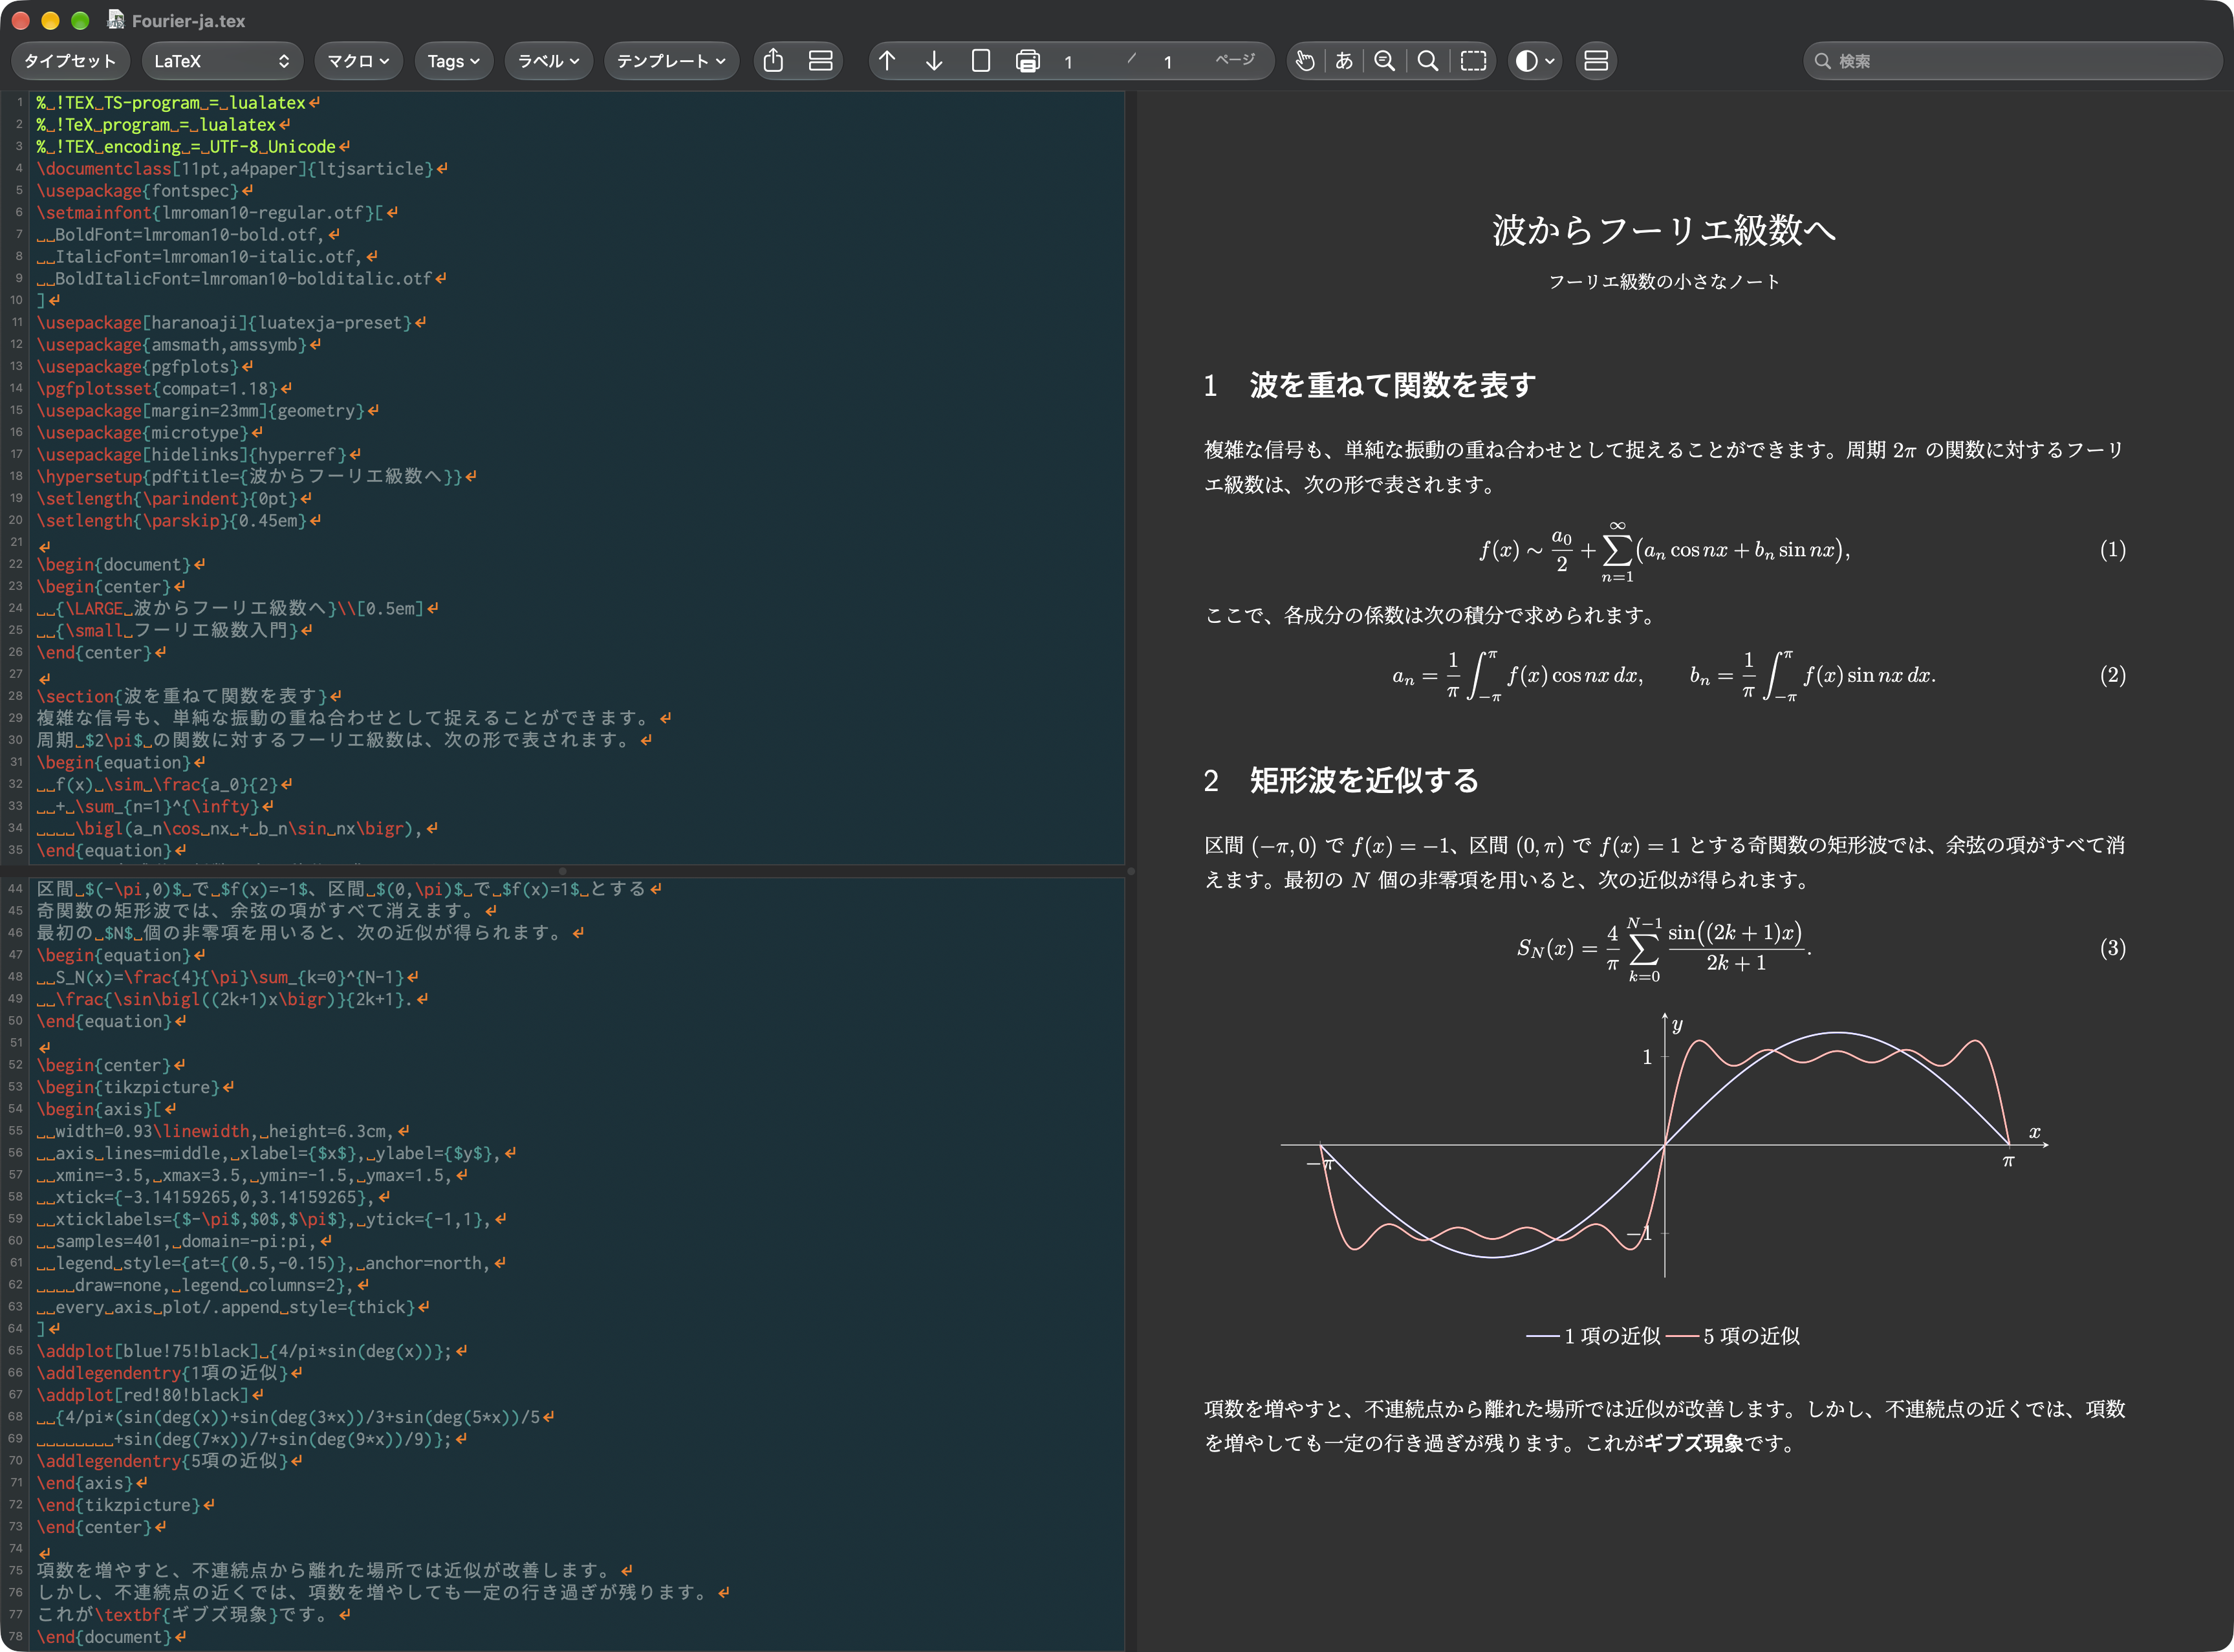This screenshot has height=1652, width=2234.
Task: Click \end{document} on line 78
Action: 104,1637
